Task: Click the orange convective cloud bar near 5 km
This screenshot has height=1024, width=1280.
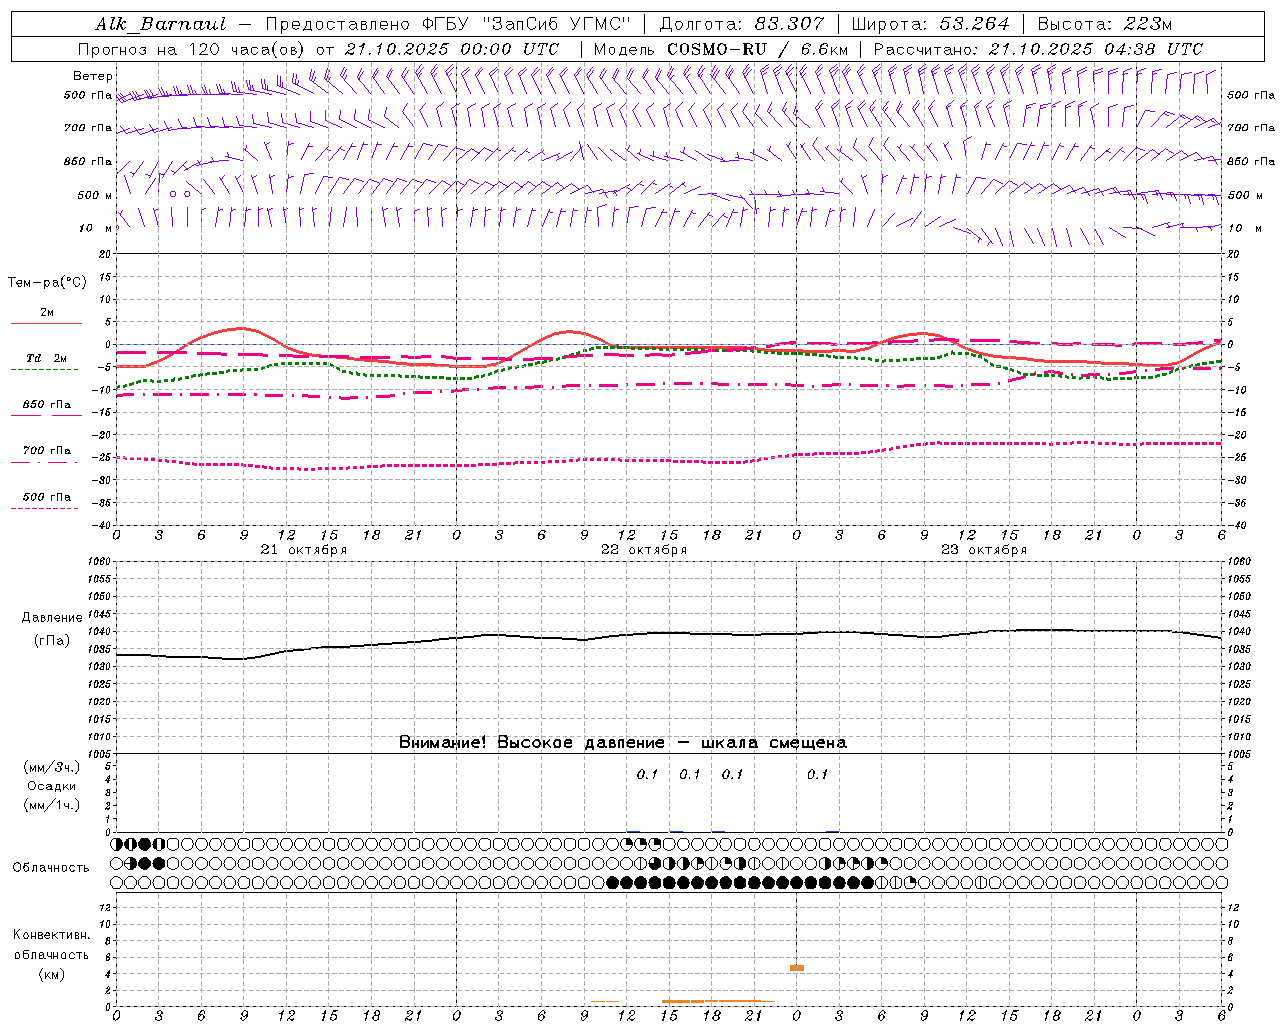Action: [x=797, y=968]
